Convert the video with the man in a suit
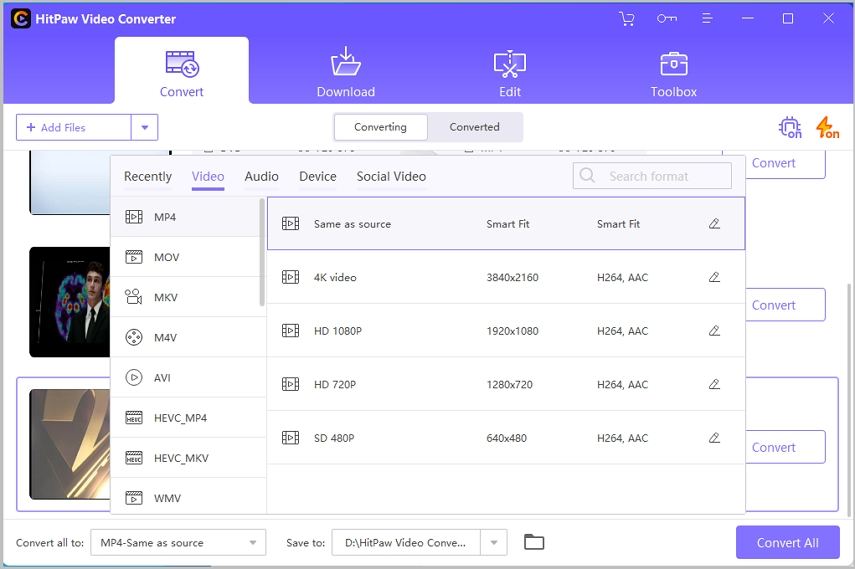This screenshot has width=855, height=569. pyautogui.click(x=785, y=305)
